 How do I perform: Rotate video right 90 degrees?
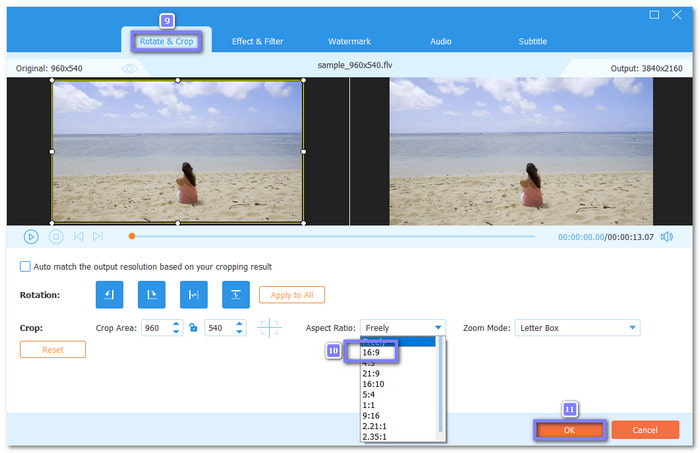tap(152, 295)
